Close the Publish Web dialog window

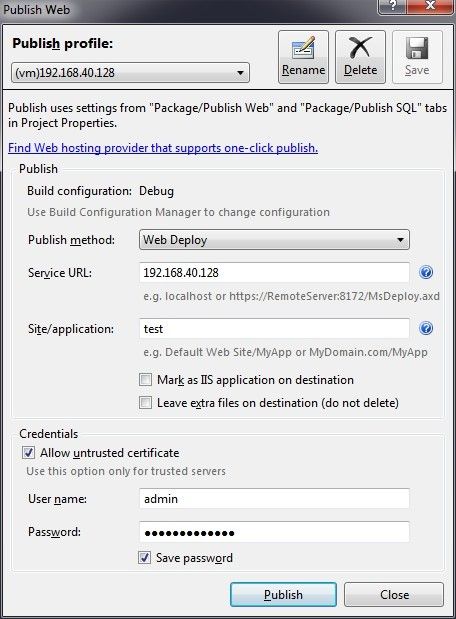pyautogui.click(x=430, y=6)
